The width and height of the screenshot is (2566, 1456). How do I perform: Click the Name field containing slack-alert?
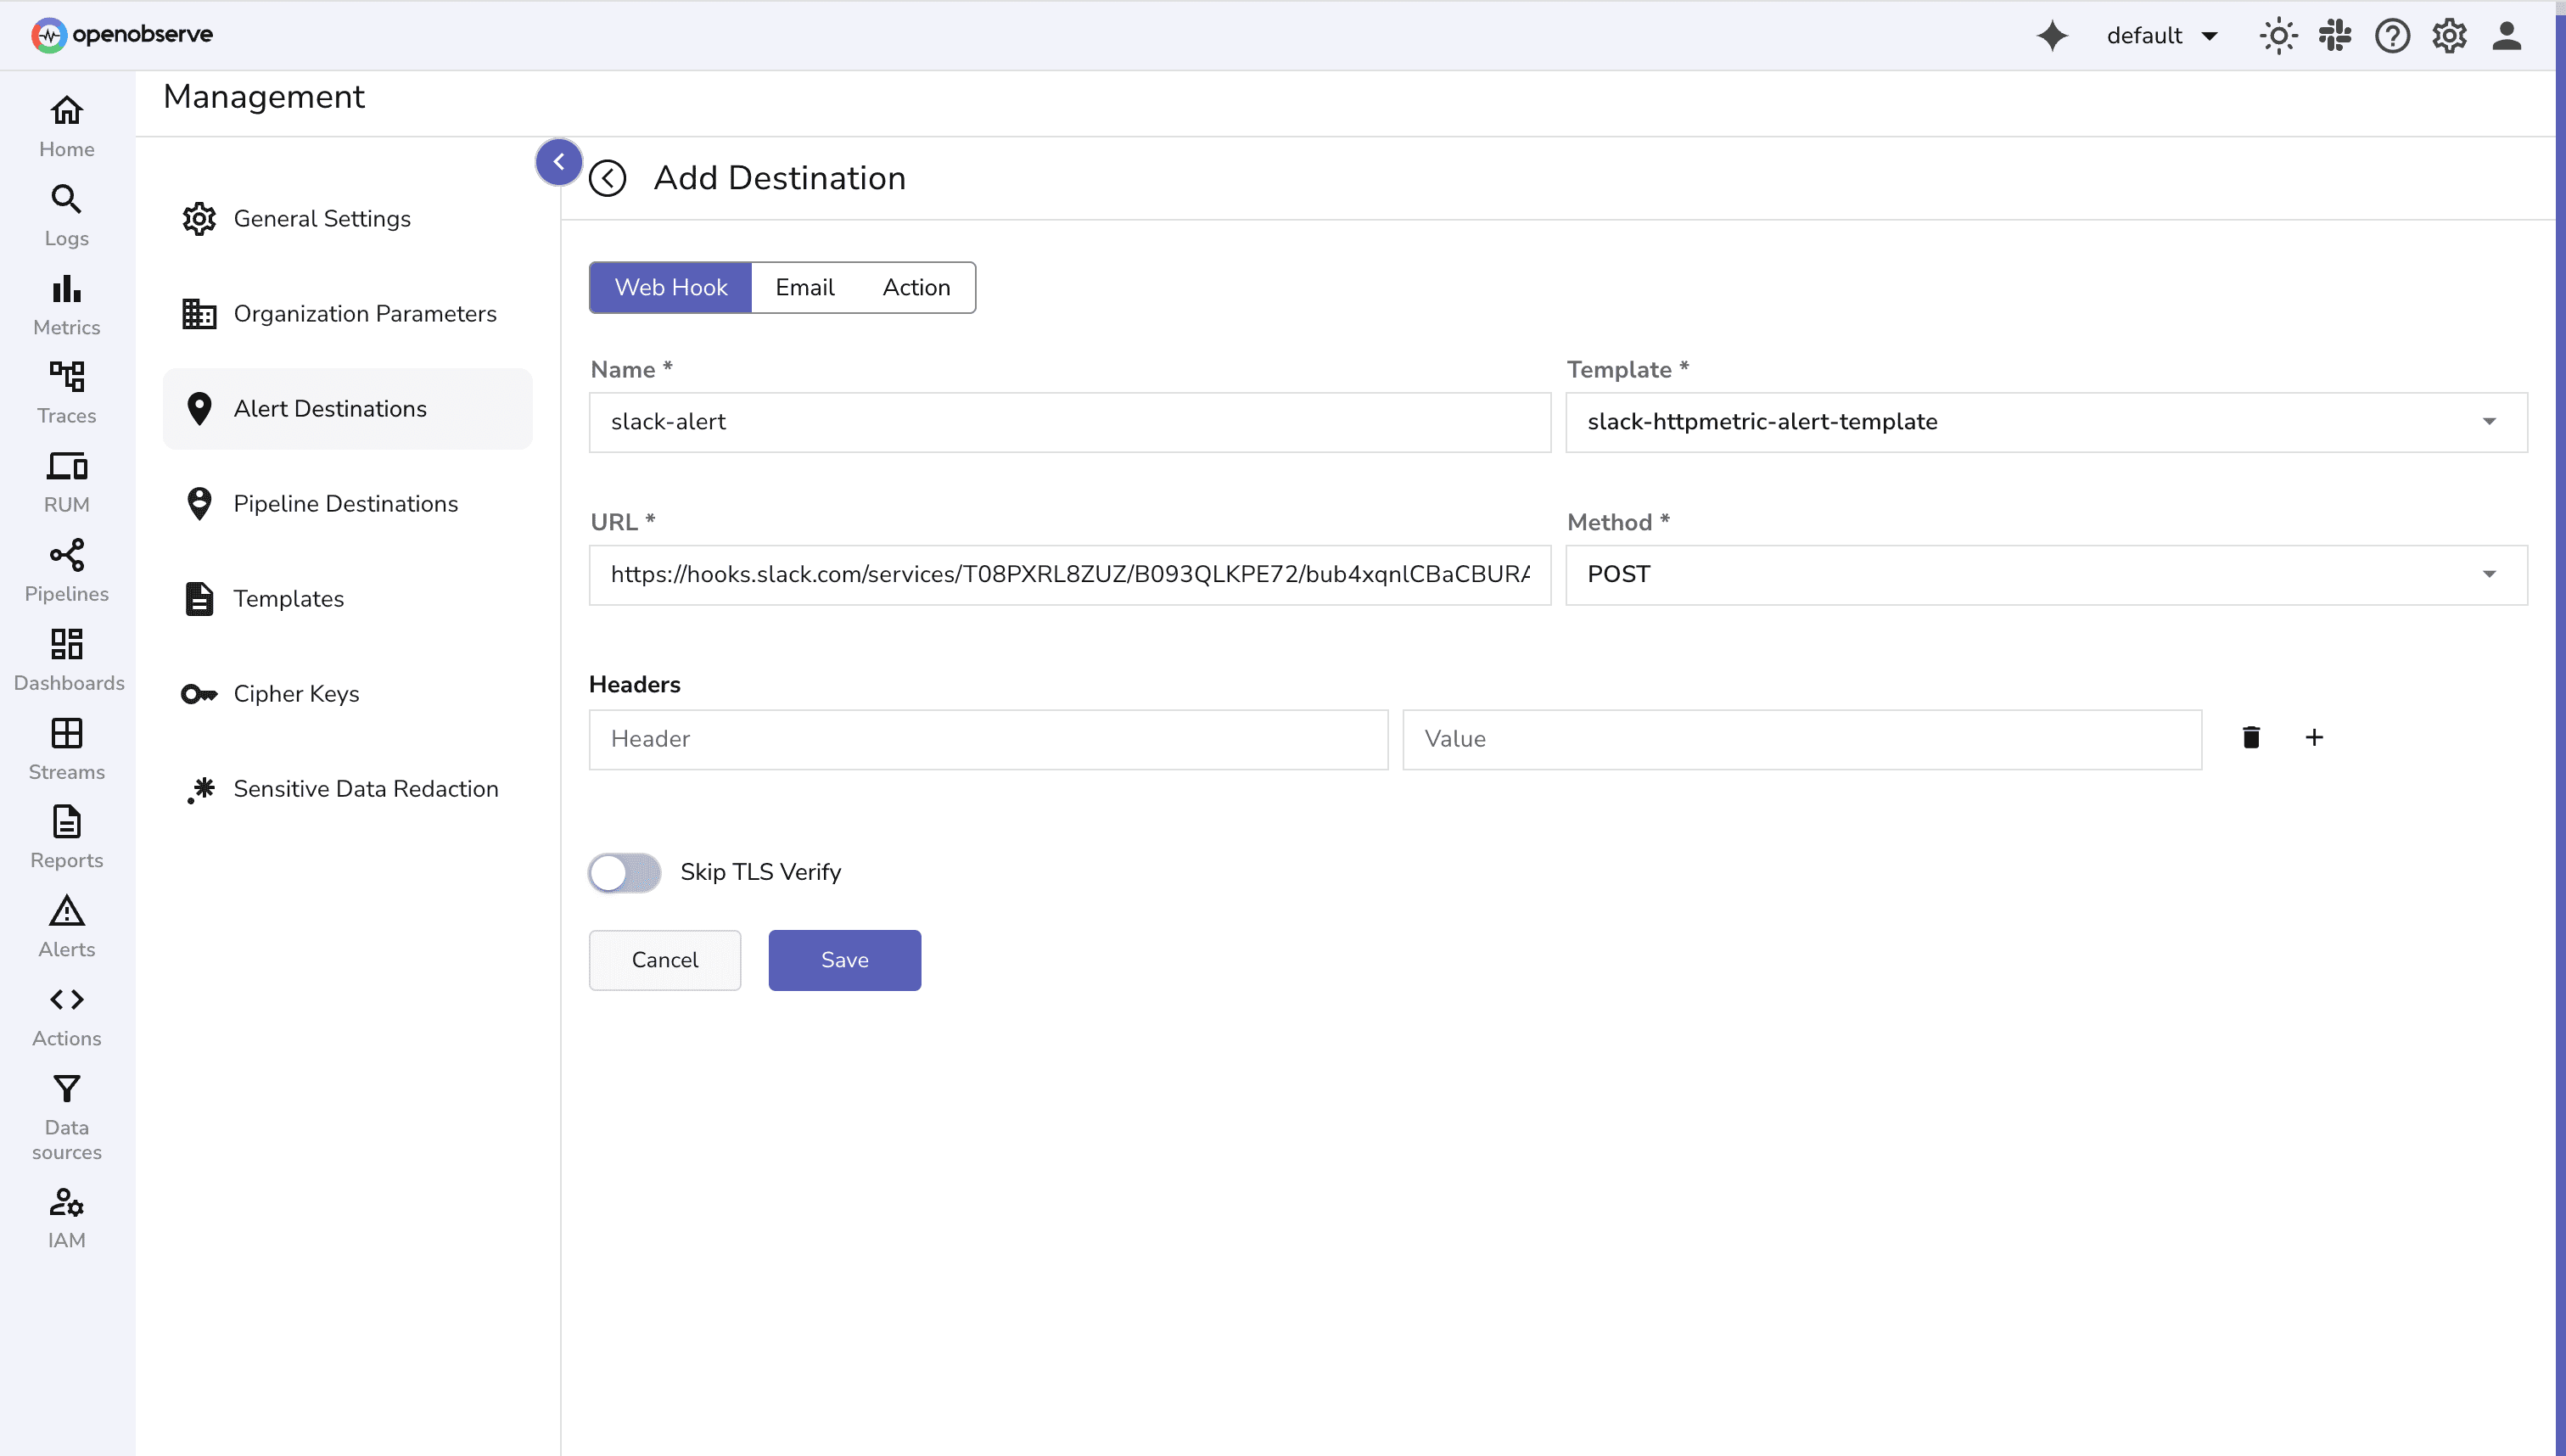point(1068,422)
